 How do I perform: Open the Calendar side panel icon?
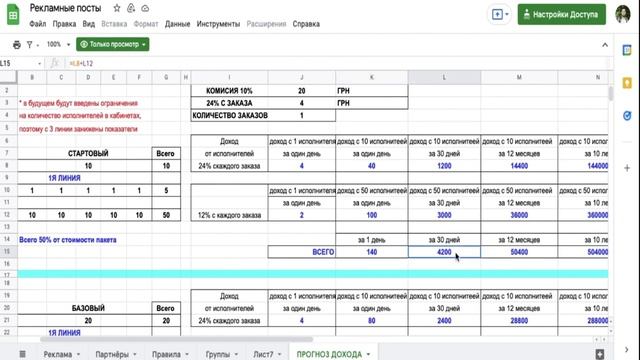(627, 50)
